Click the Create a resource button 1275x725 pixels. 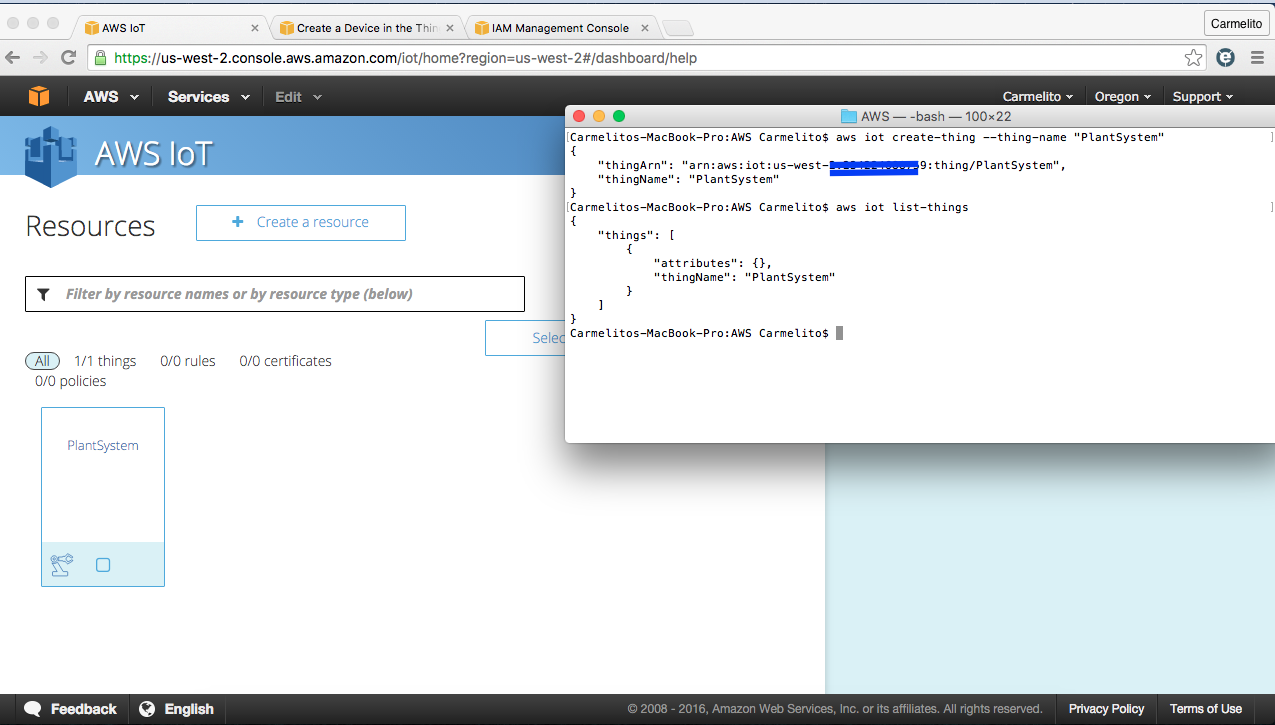(x=301, y=222)
